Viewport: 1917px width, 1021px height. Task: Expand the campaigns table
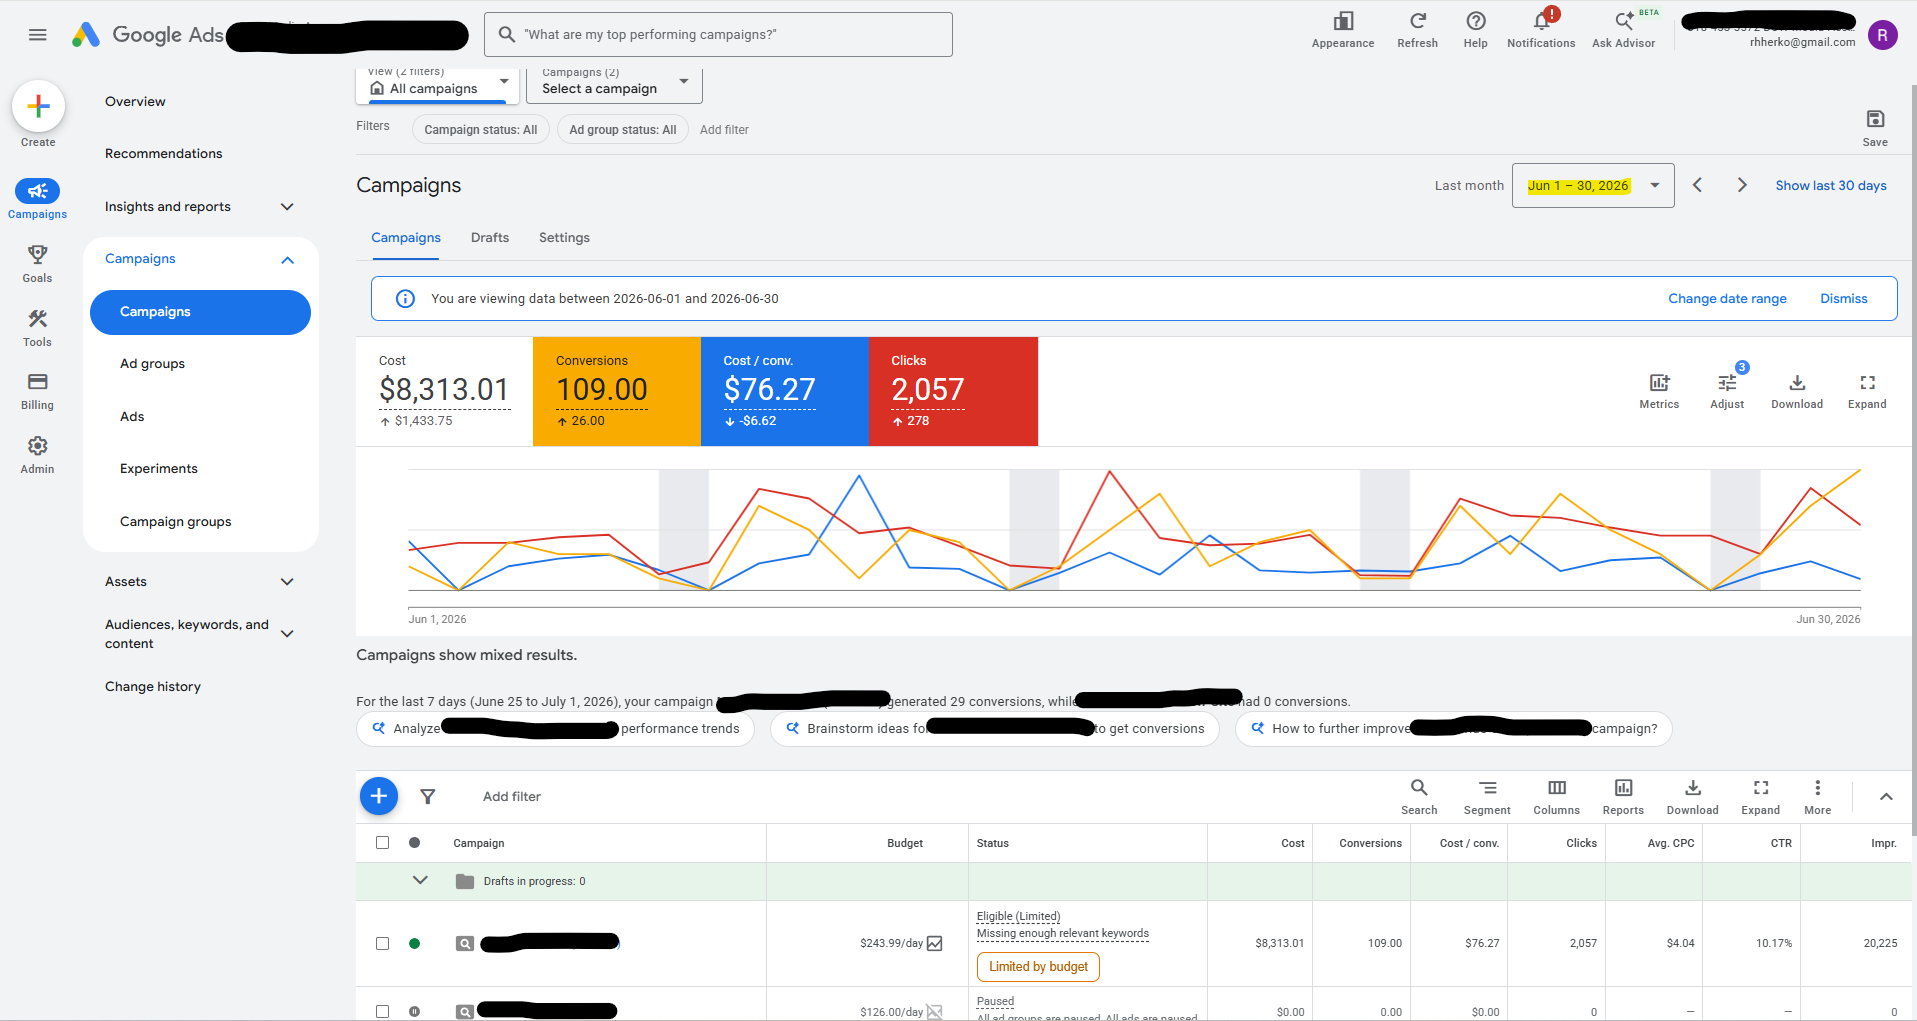[x=1761, y=797]
